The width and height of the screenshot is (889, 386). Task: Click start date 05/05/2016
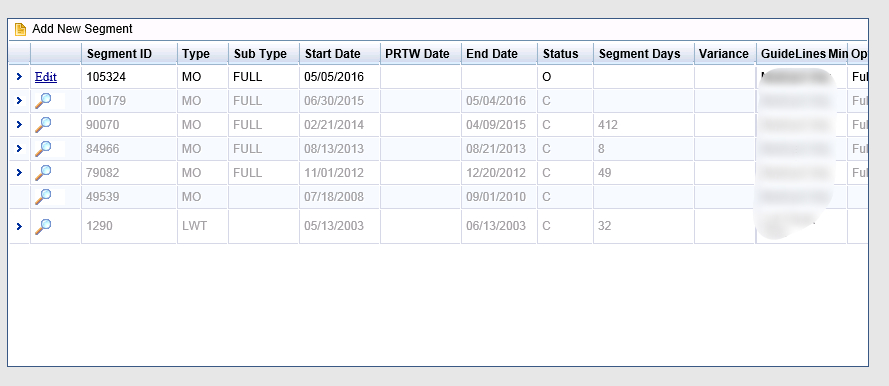coord(334,77)
